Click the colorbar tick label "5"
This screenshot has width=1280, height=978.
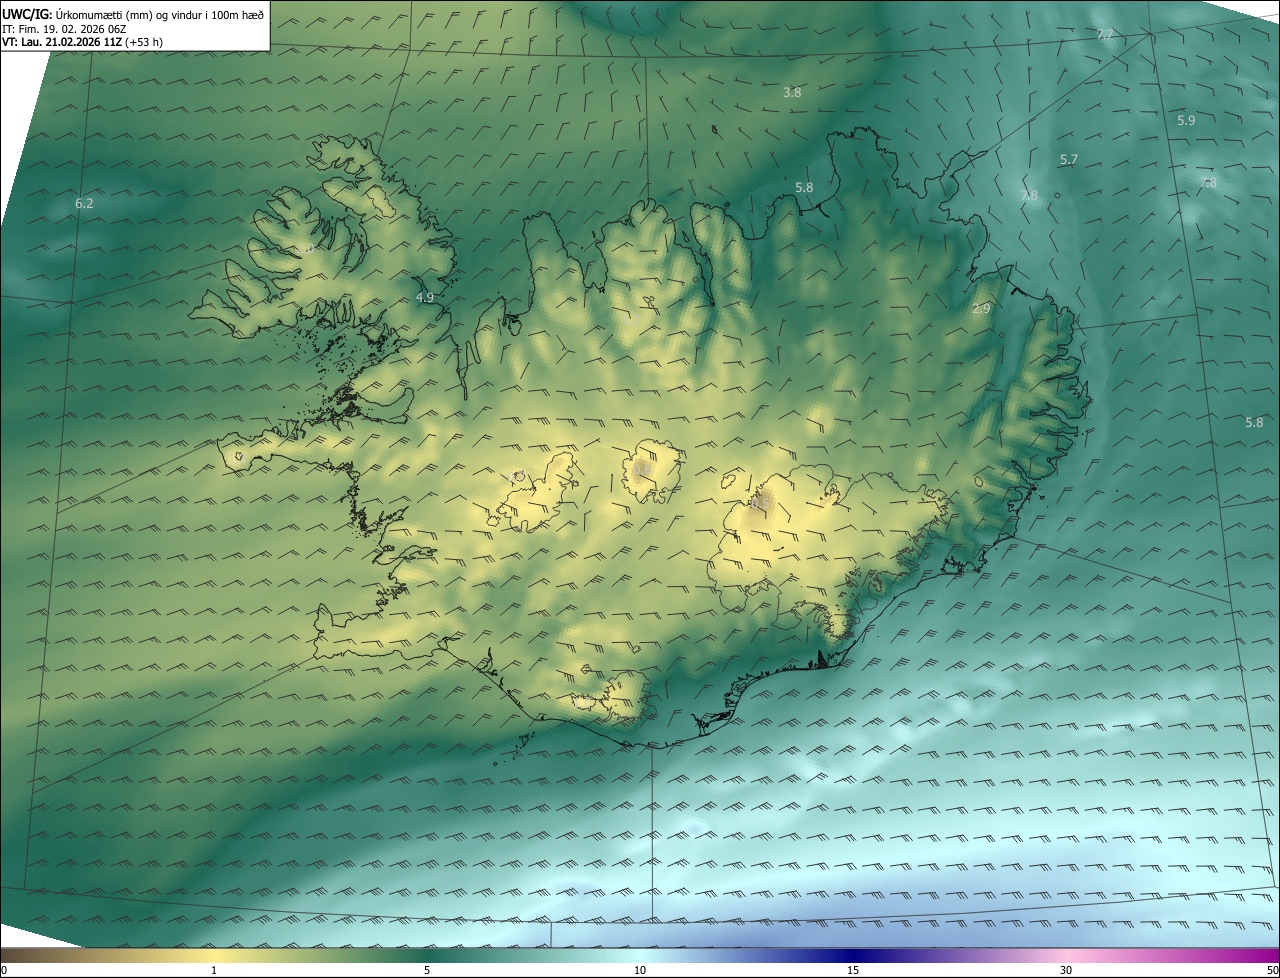[427, 970]
